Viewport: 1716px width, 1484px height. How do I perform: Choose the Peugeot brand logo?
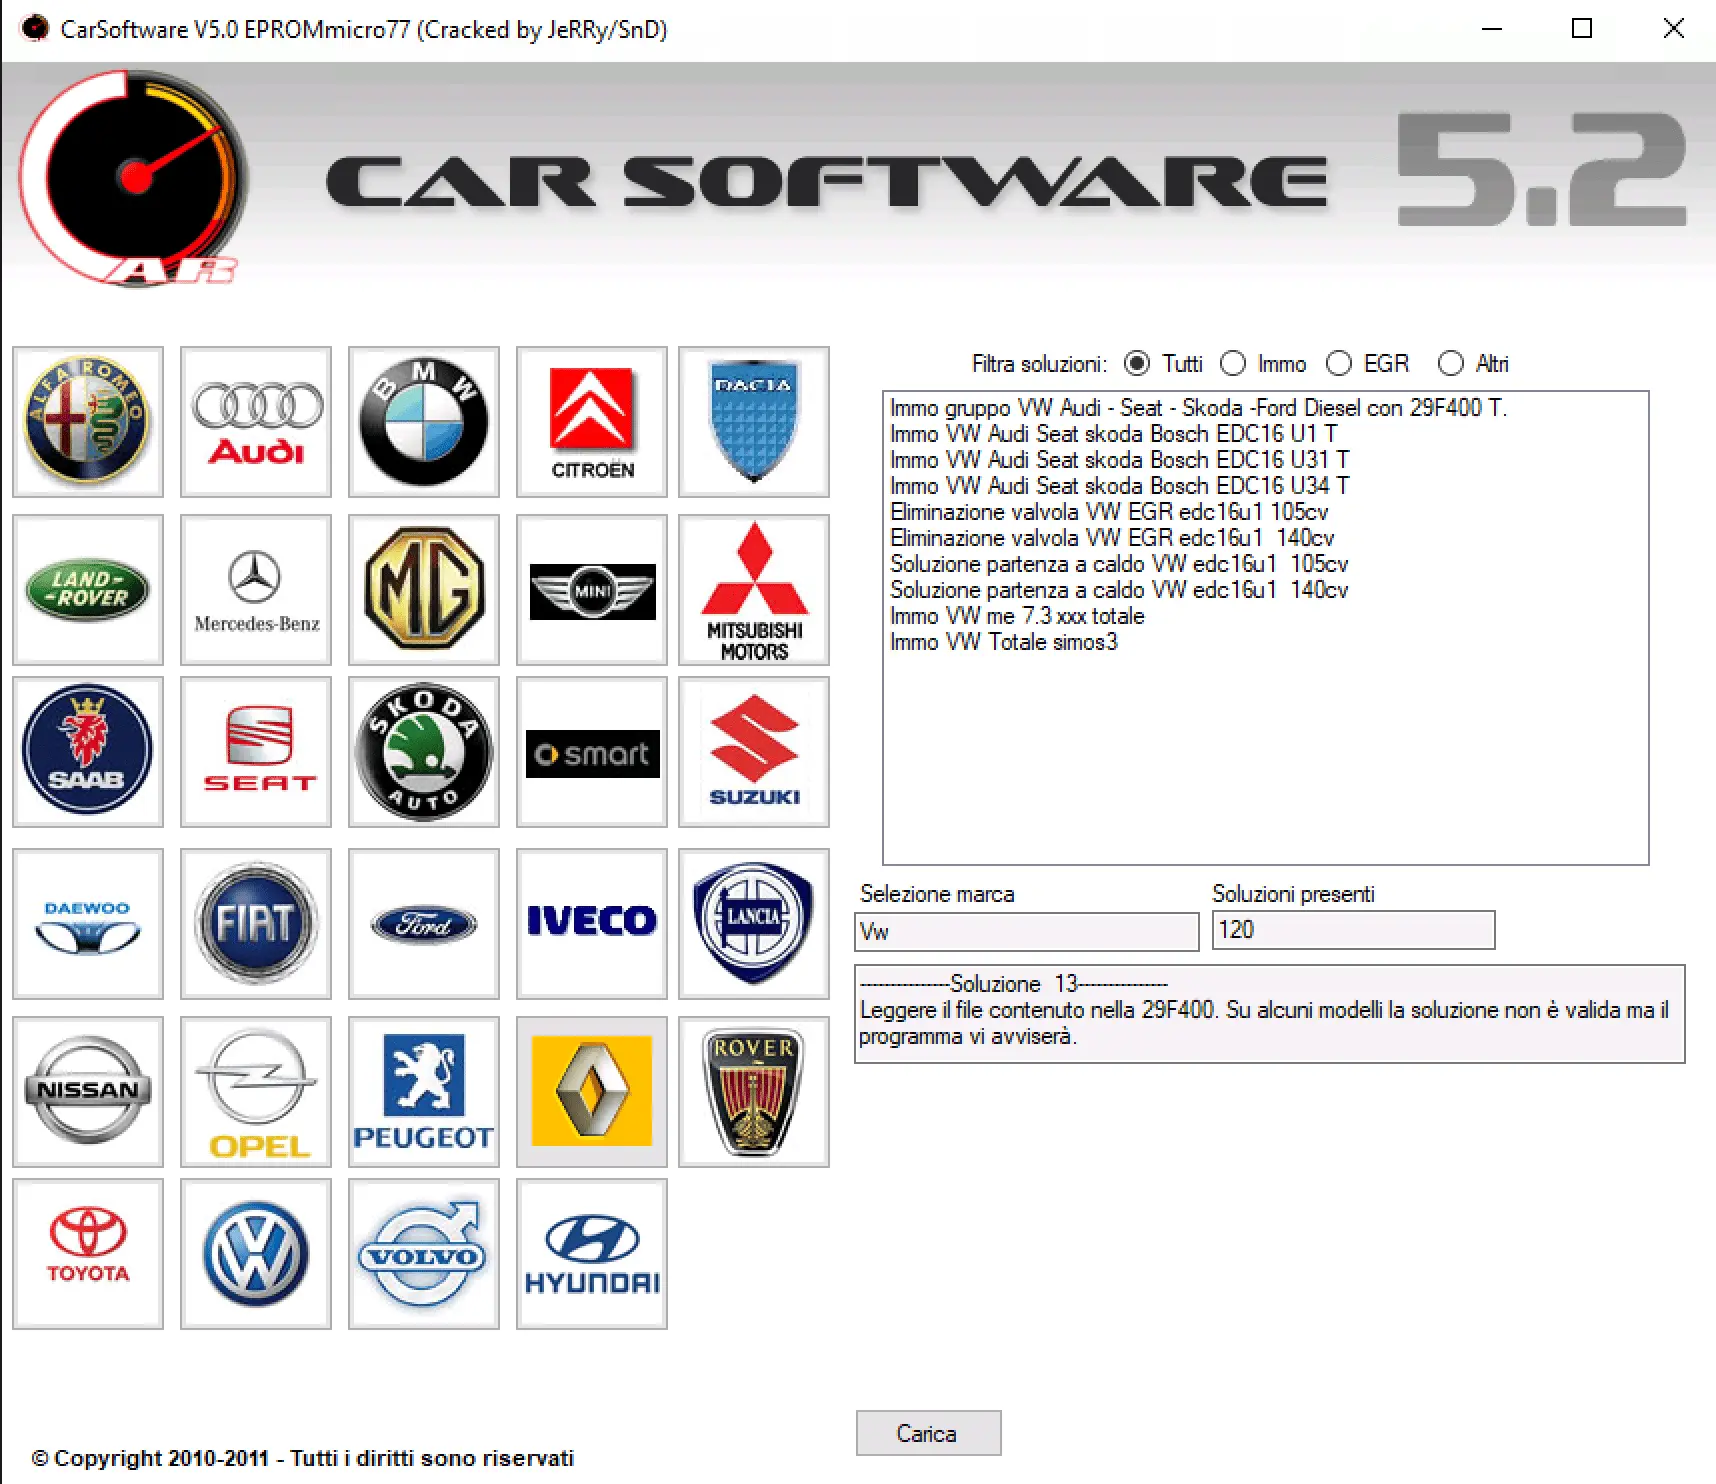click(x=424, y=1091)
